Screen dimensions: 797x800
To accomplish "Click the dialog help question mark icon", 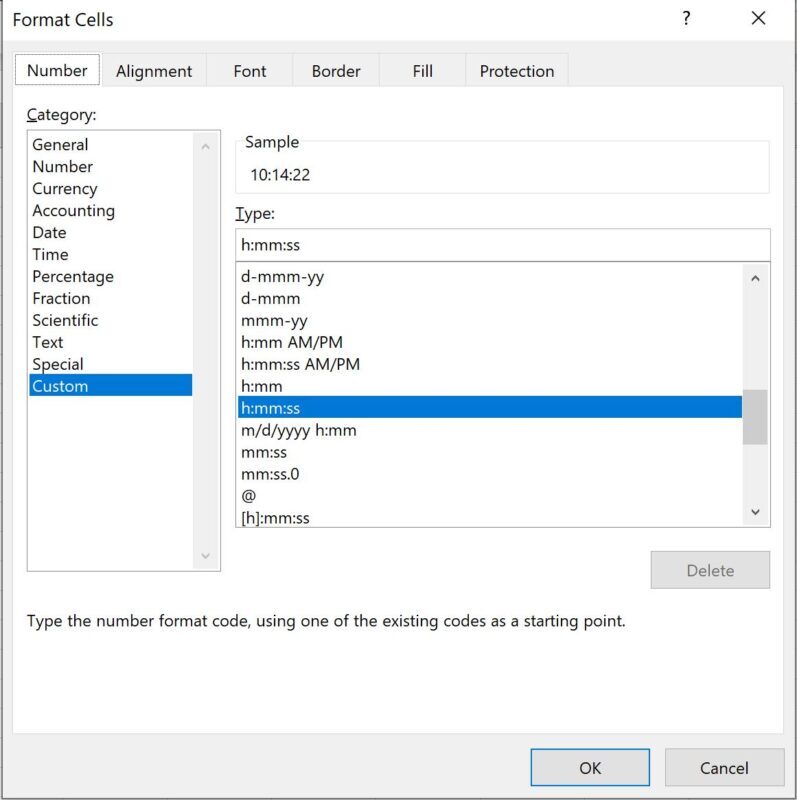I will [685, 19].
